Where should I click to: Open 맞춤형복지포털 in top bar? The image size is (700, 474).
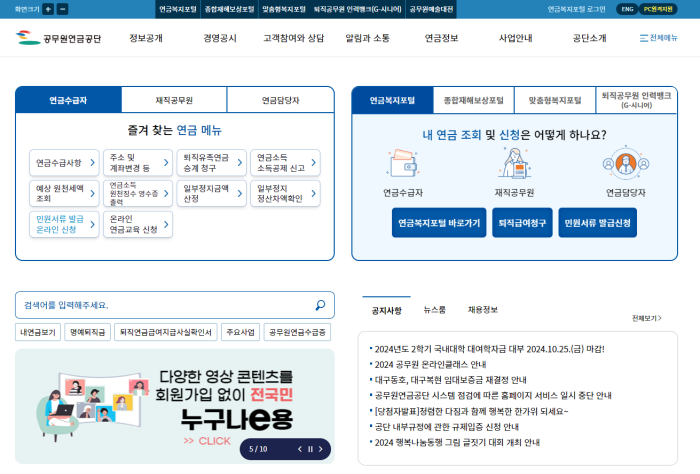[284, 9]
